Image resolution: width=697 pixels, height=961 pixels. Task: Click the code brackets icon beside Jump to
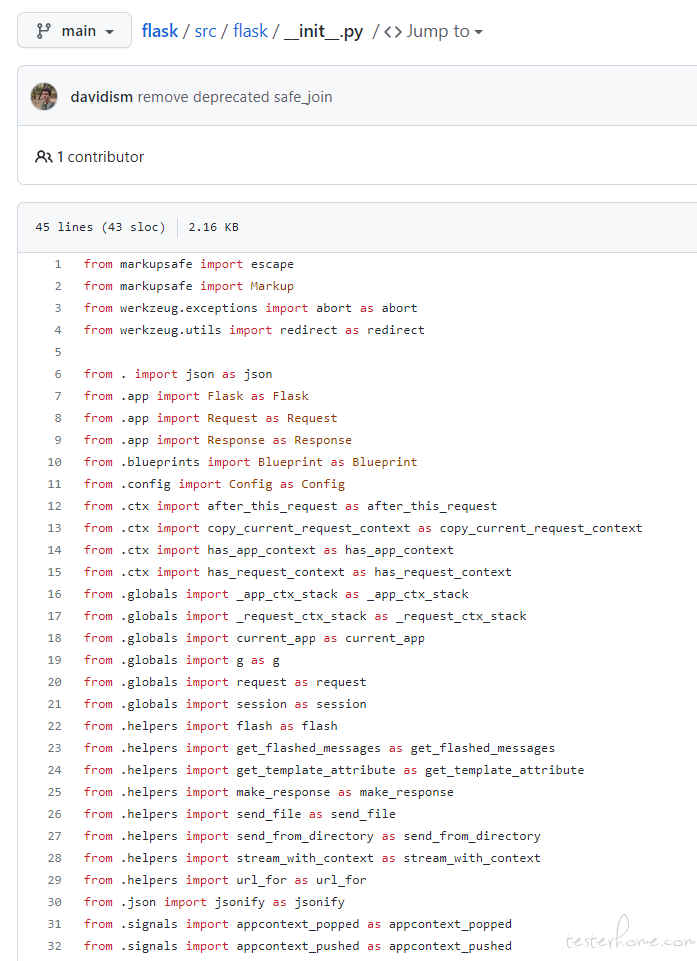click(x=393, y=31)
